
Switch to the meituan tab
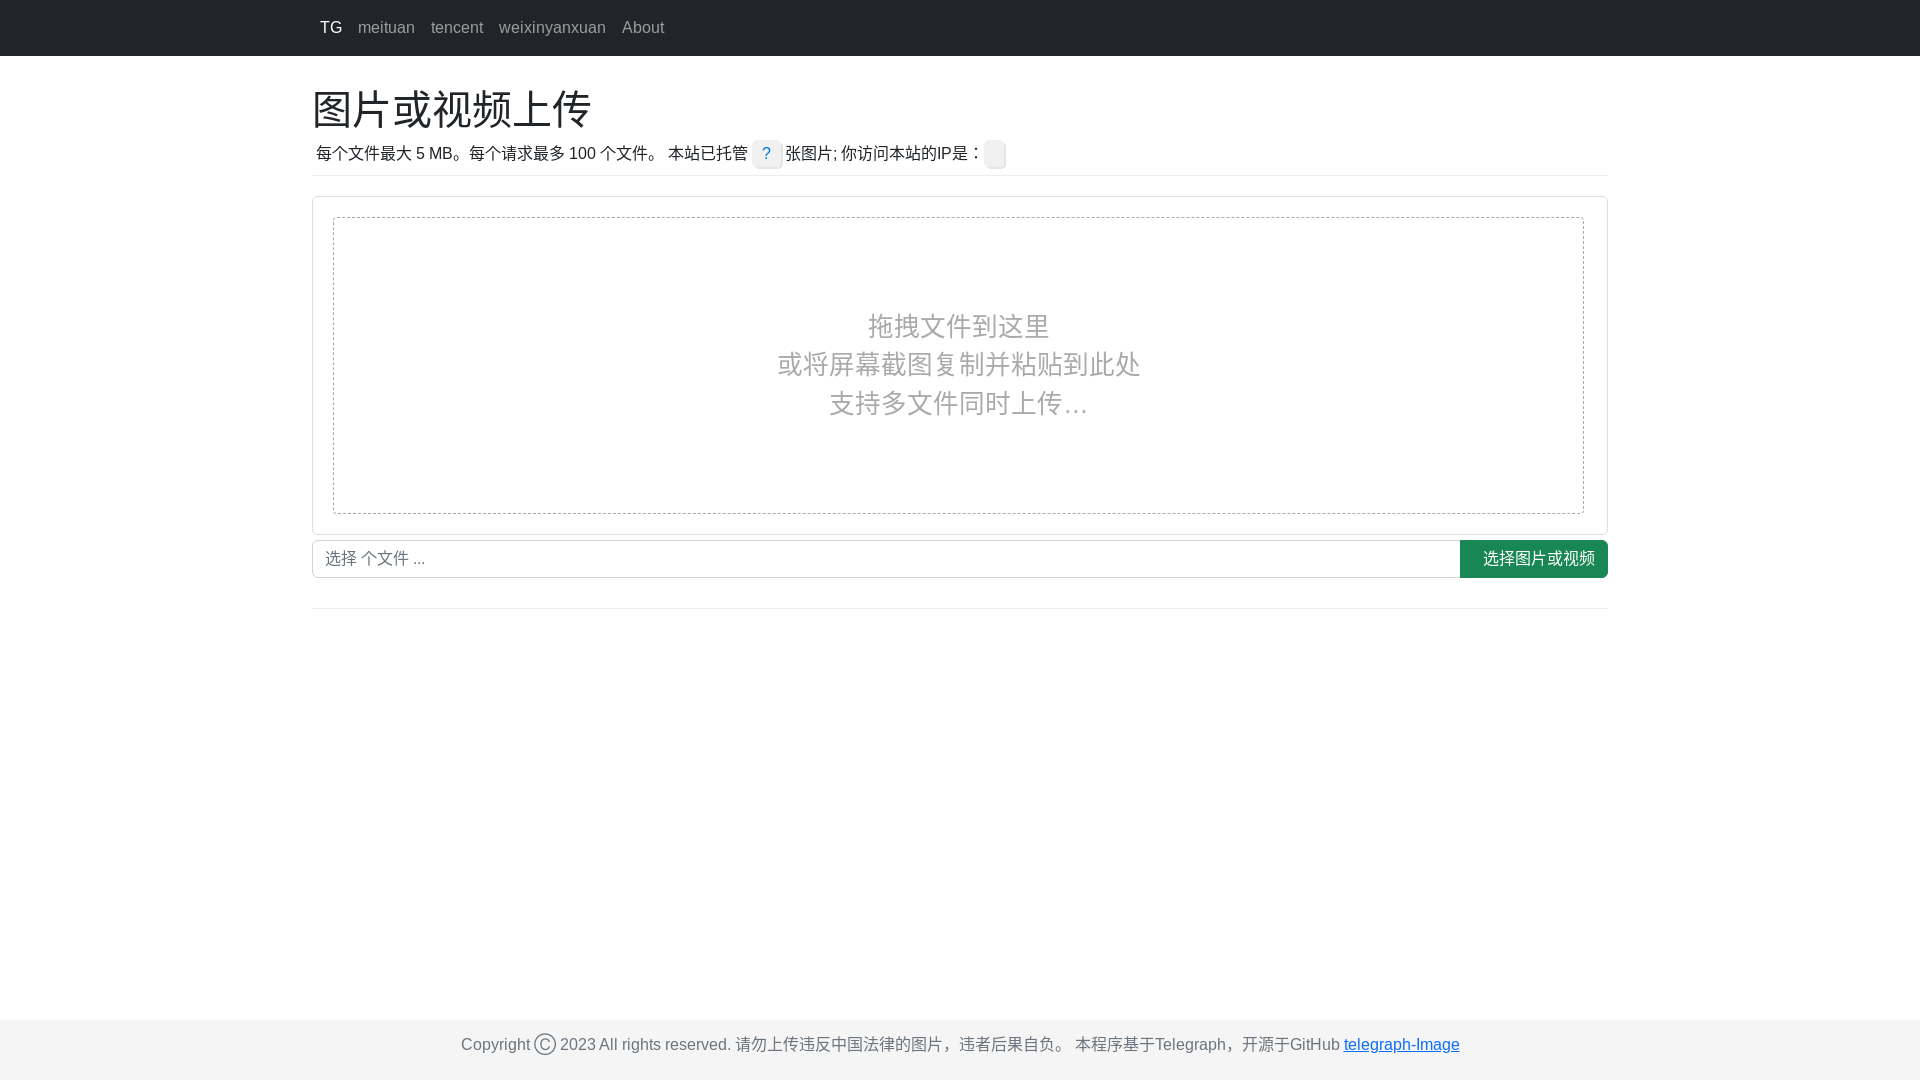386,28
